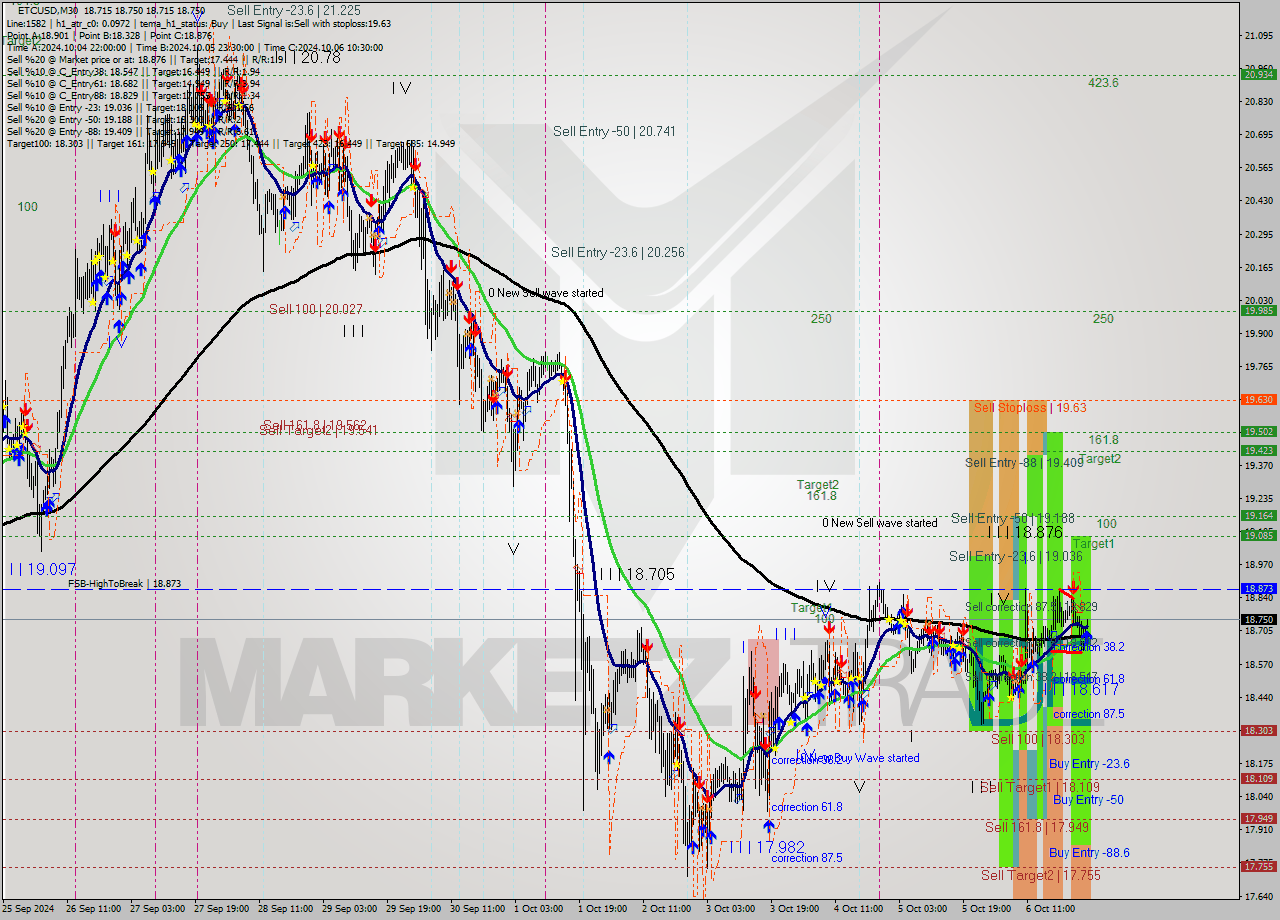The image size is (1280, 920).
Task: Click the 21.095 price axis value
Action: pyautogui.click(x=1258, y=36)
